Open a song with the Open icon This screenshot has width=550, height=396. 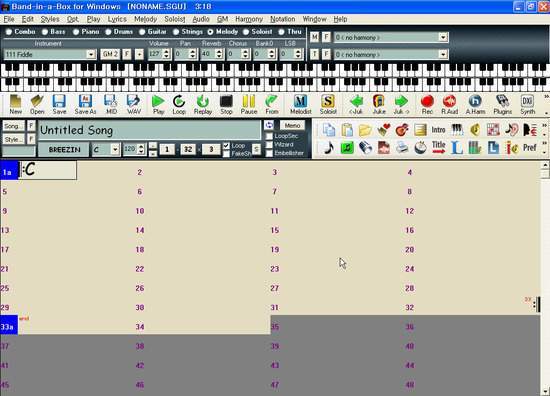(37, 104)
